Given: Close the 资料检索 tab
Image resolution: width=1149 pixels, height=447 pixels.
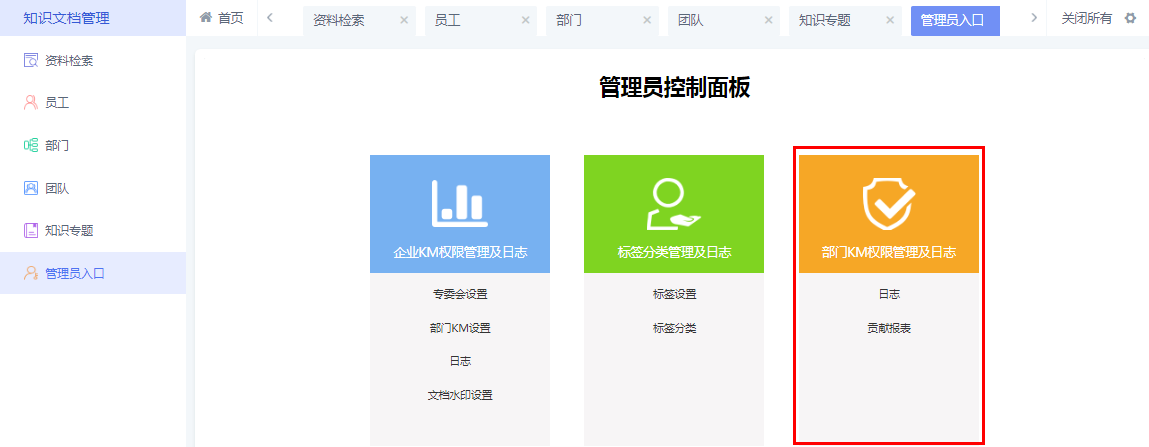Looking at the screenshot, I should coord(404,20).
